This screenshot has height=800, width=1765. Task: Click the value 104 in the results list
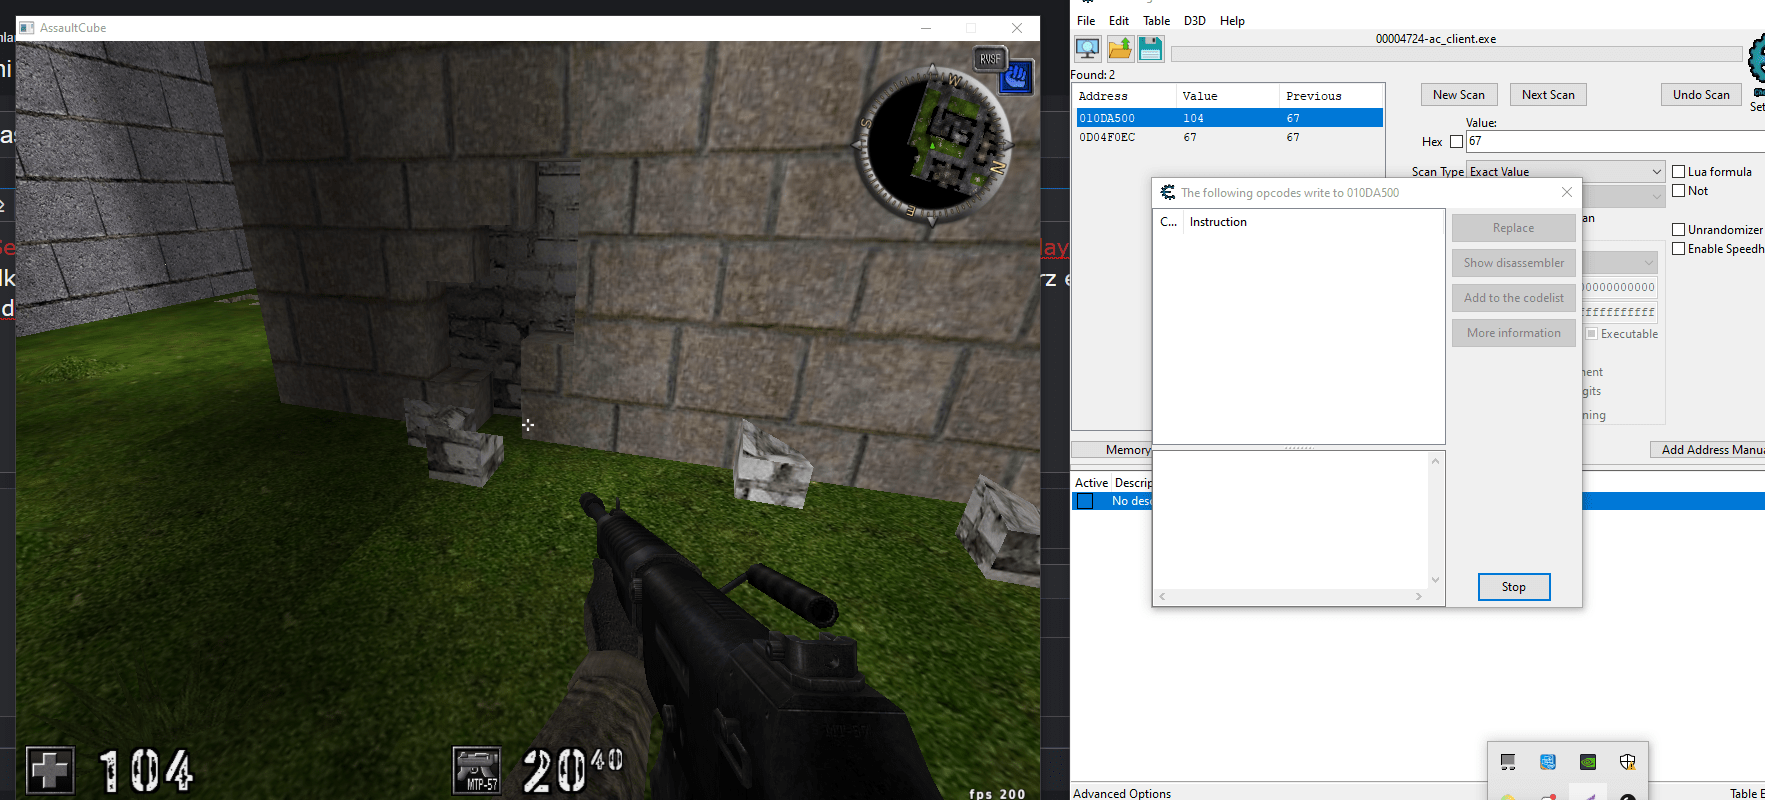click(x=1193, y=118)
